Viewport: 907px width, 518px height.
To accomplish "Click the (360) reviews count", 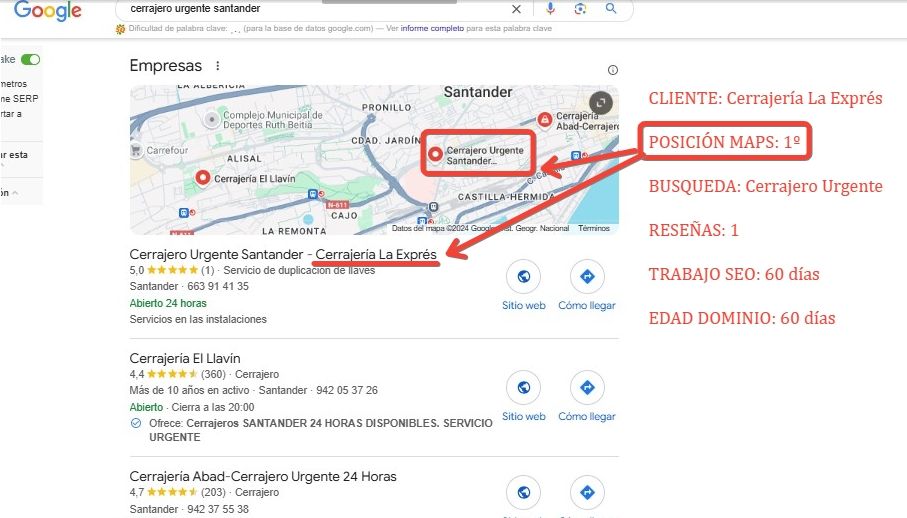I will 213,374.
